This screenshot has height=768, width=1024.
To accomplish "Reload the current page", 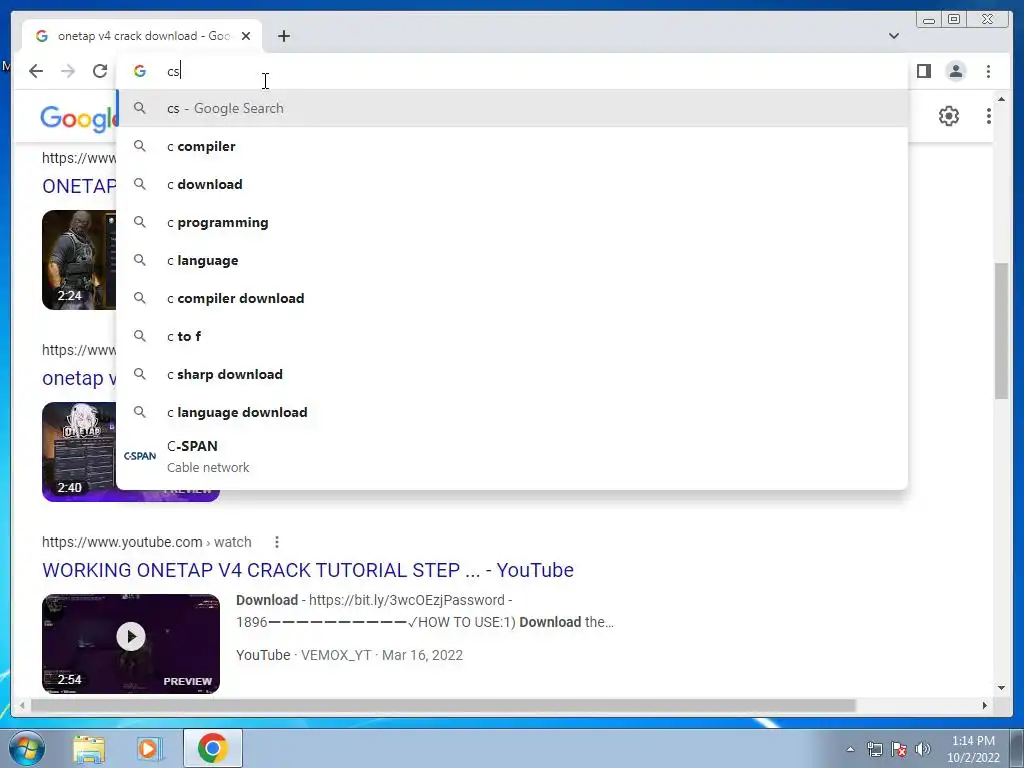I will pos(100,71).
